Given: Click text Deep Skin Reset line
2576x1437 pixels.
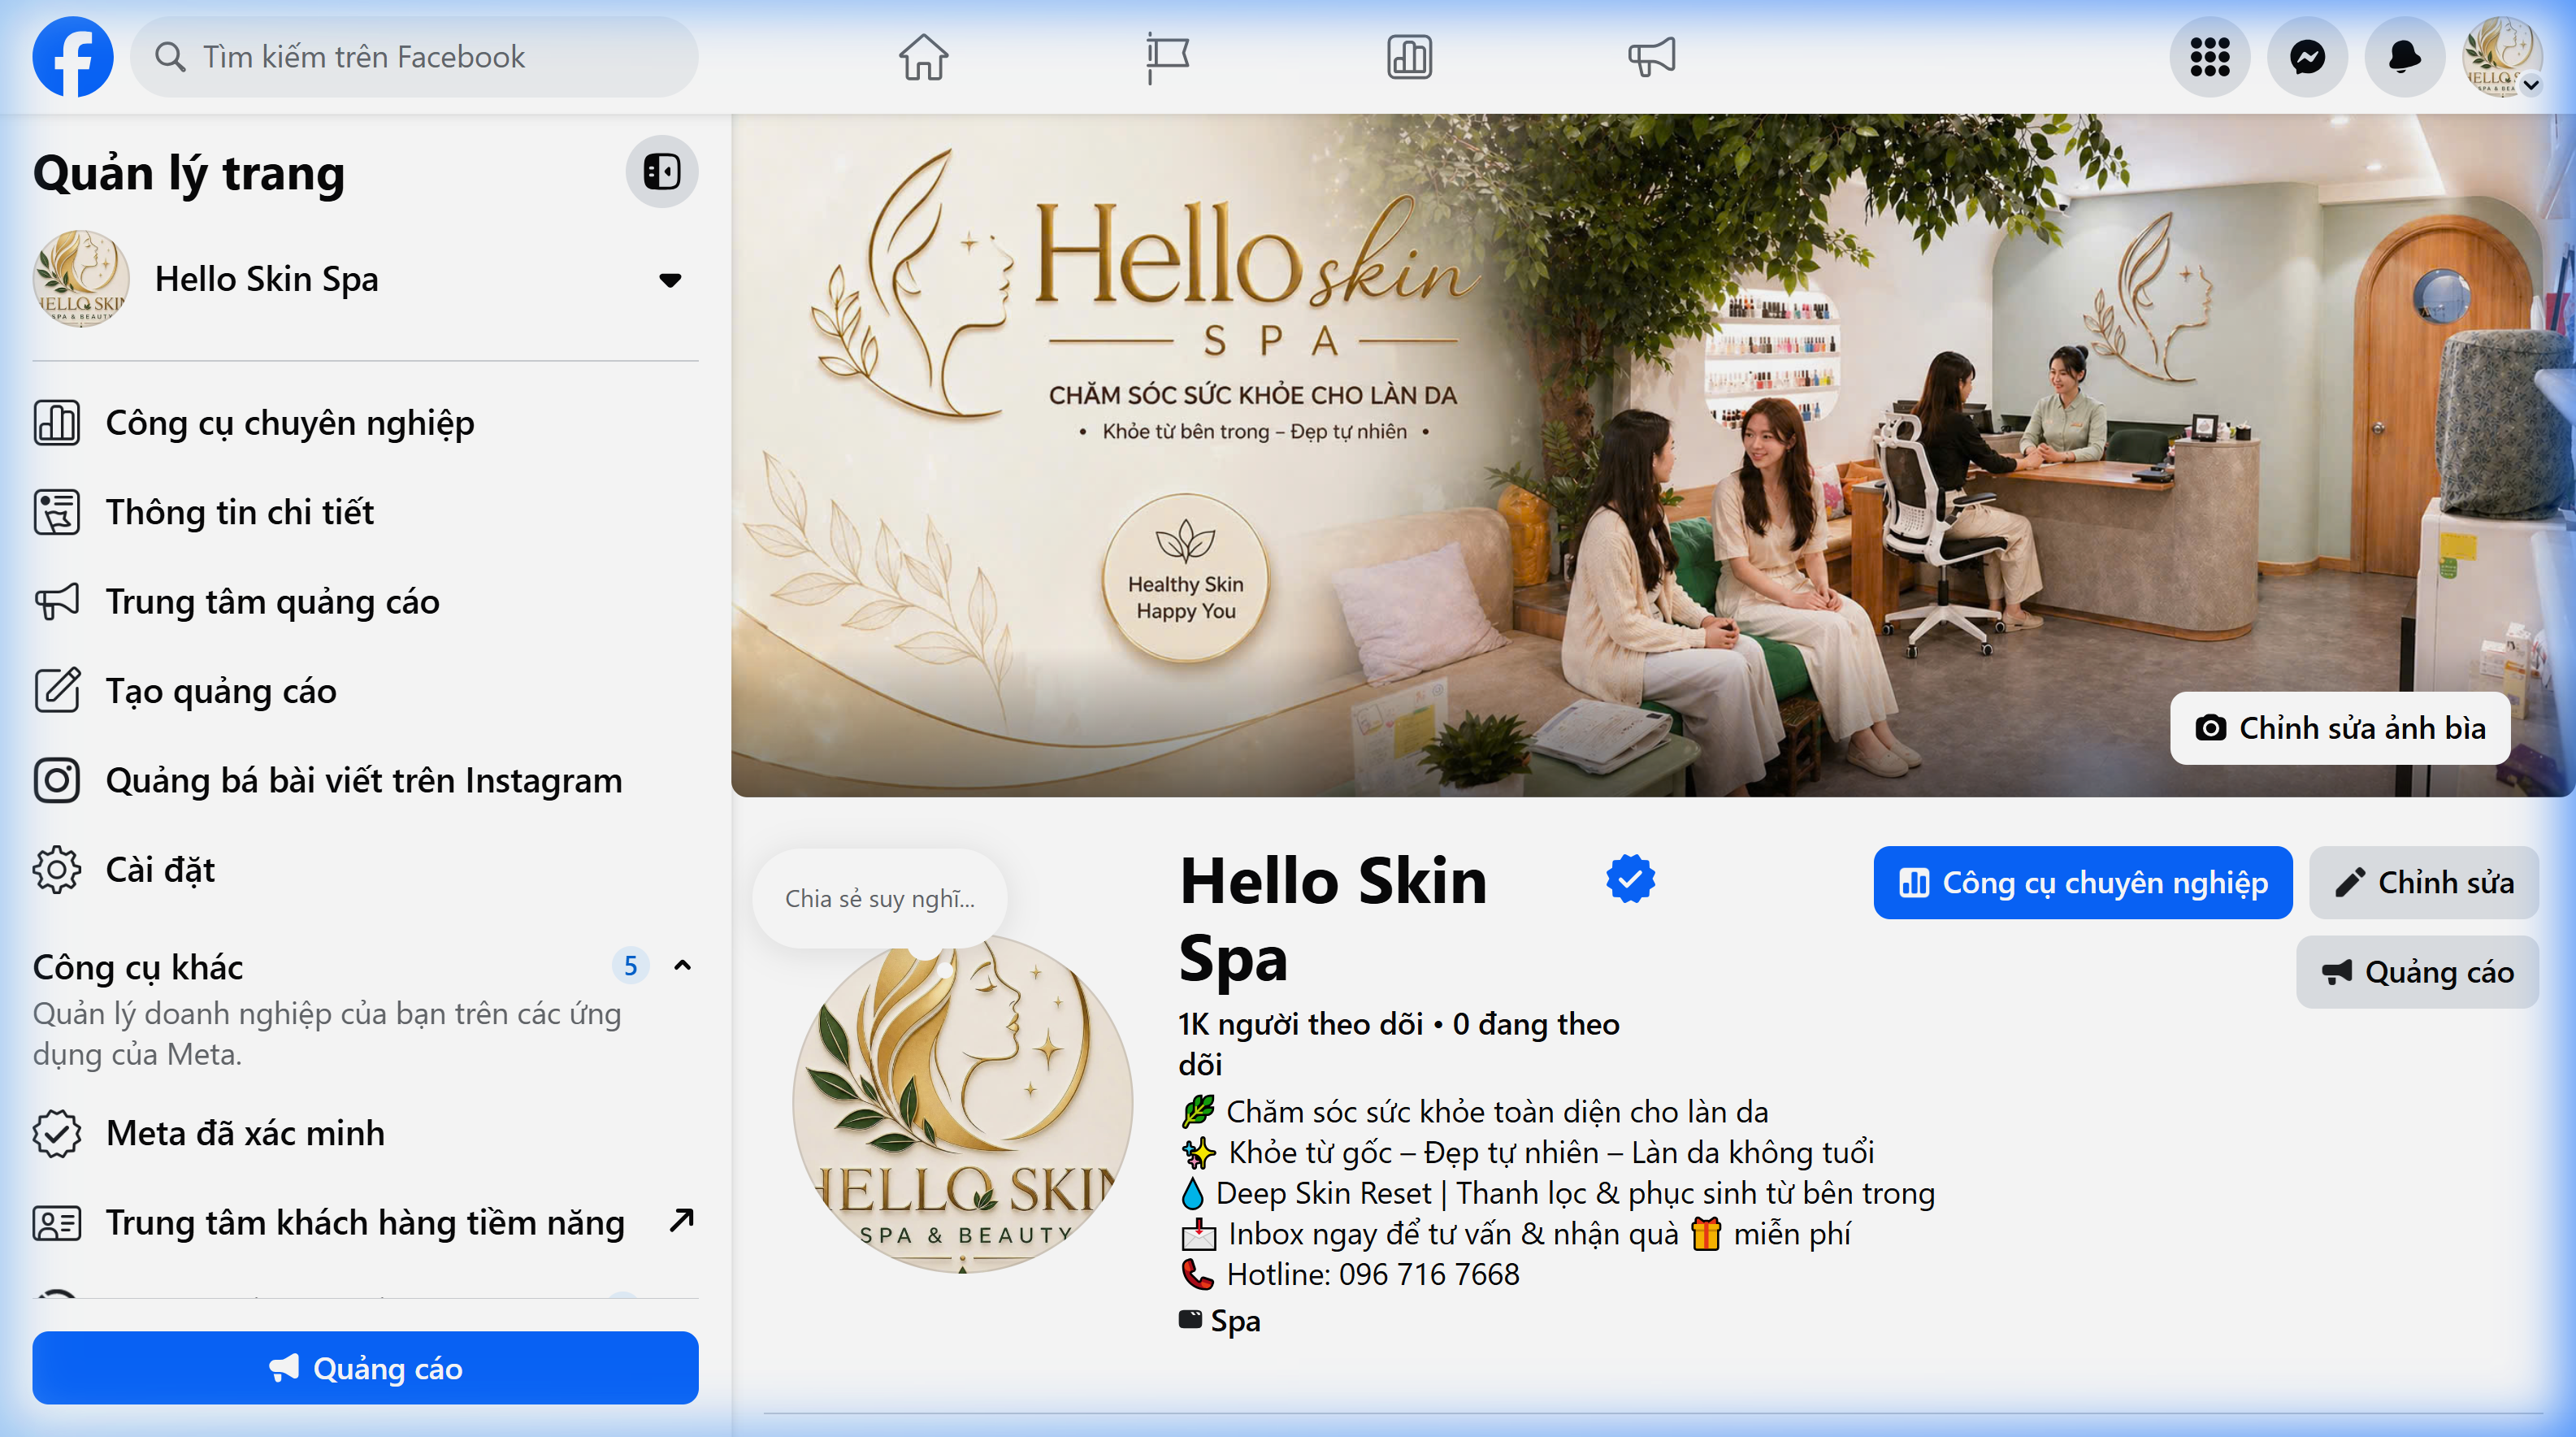Looking at the screenshot, I should [1575, 1193].
